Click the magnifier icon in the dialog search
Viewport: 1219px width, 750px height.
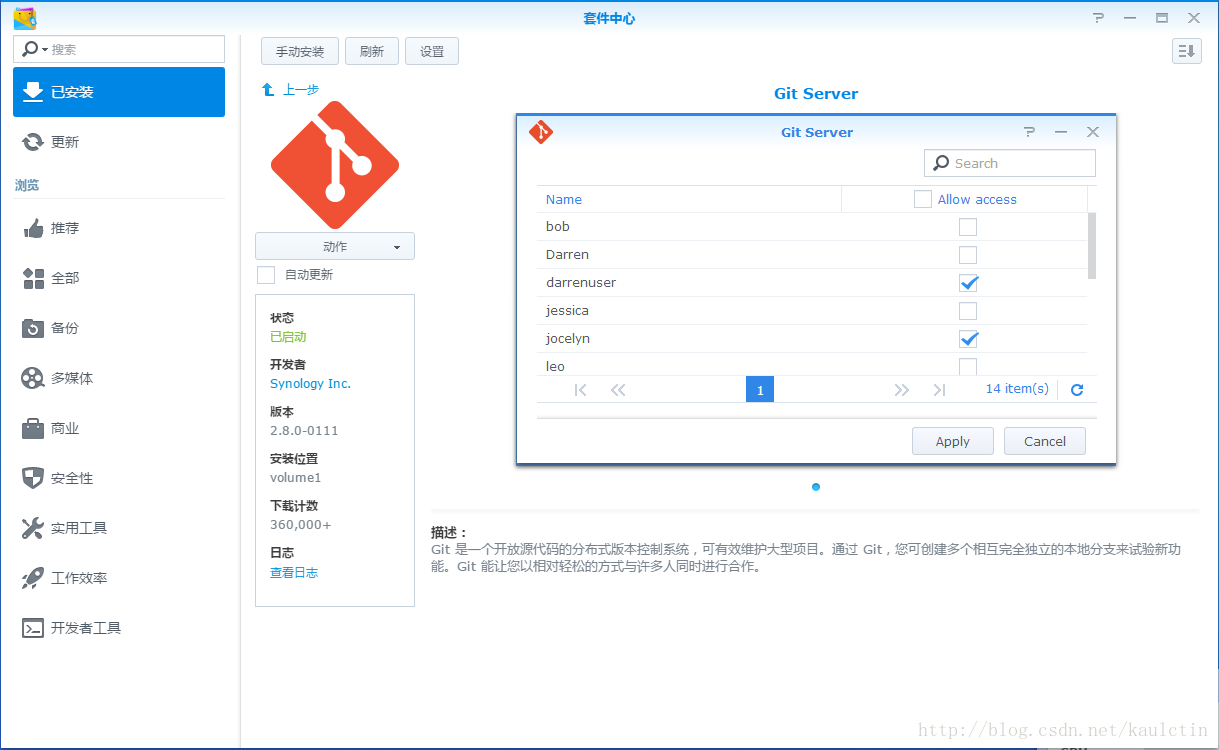(941, 163)
